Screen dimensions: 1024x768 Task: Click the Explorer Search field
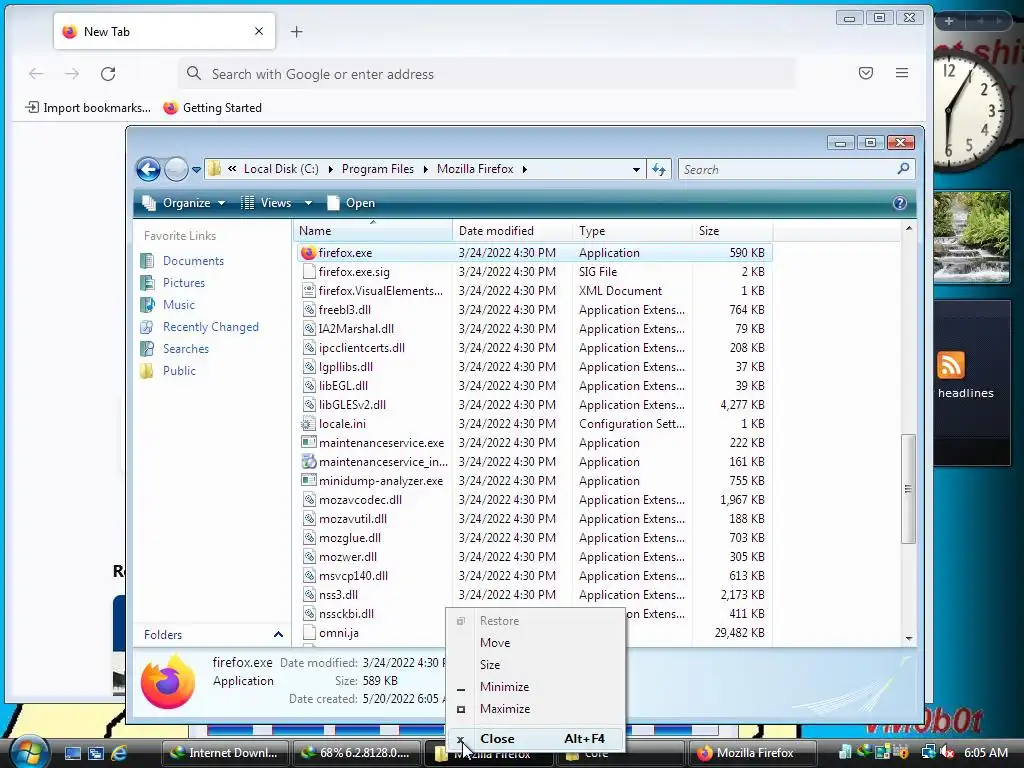point(797,170)
